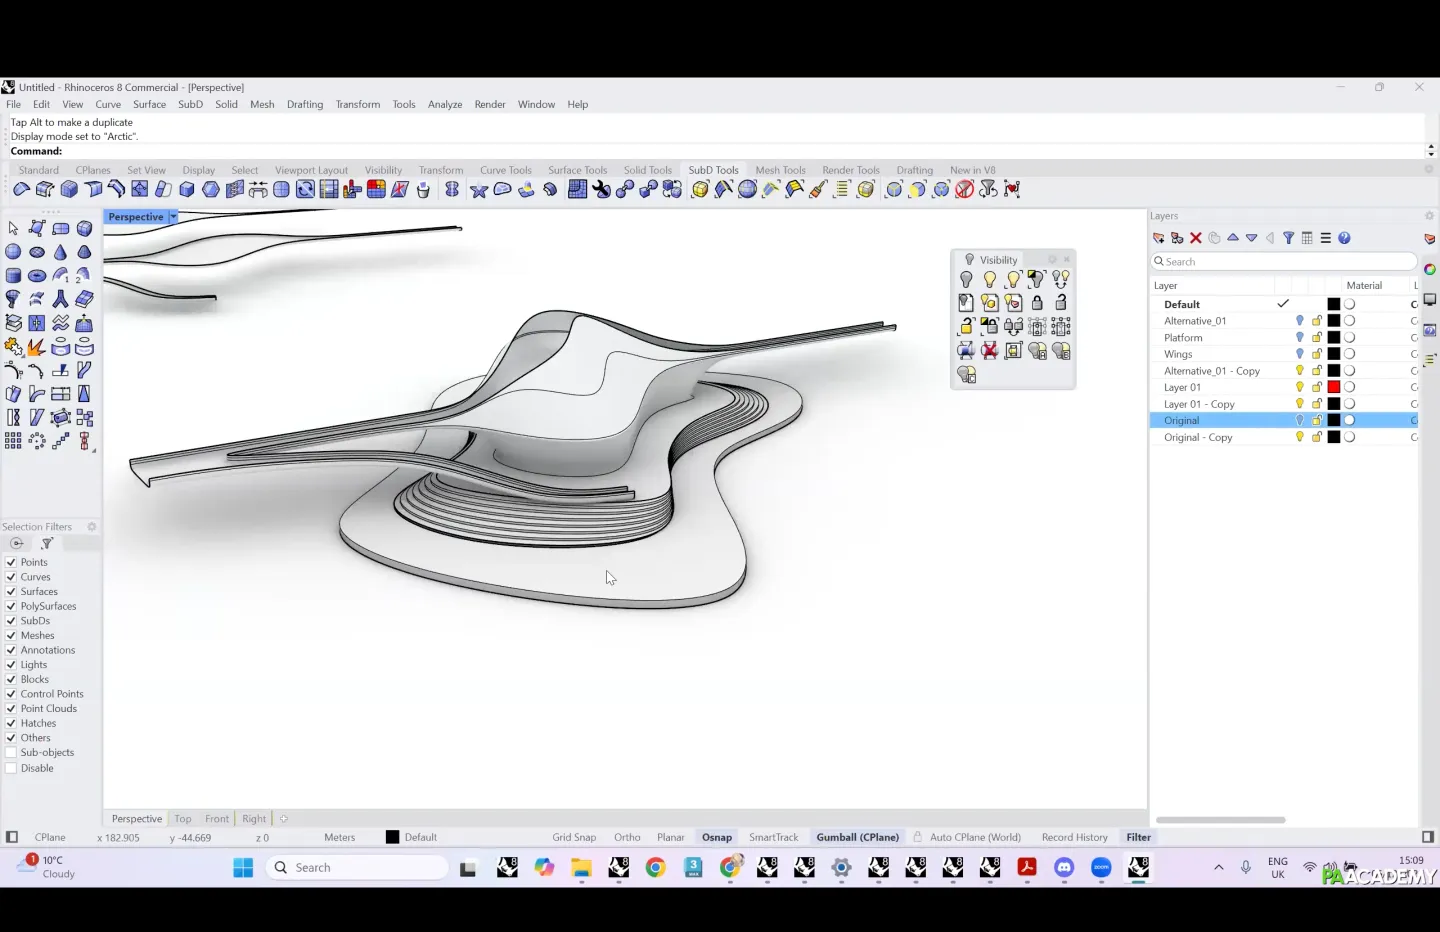Toggle the SubDs selection filter checkbox
Viewport: 1440px width, 932px height.
click(x=11, y=621)
